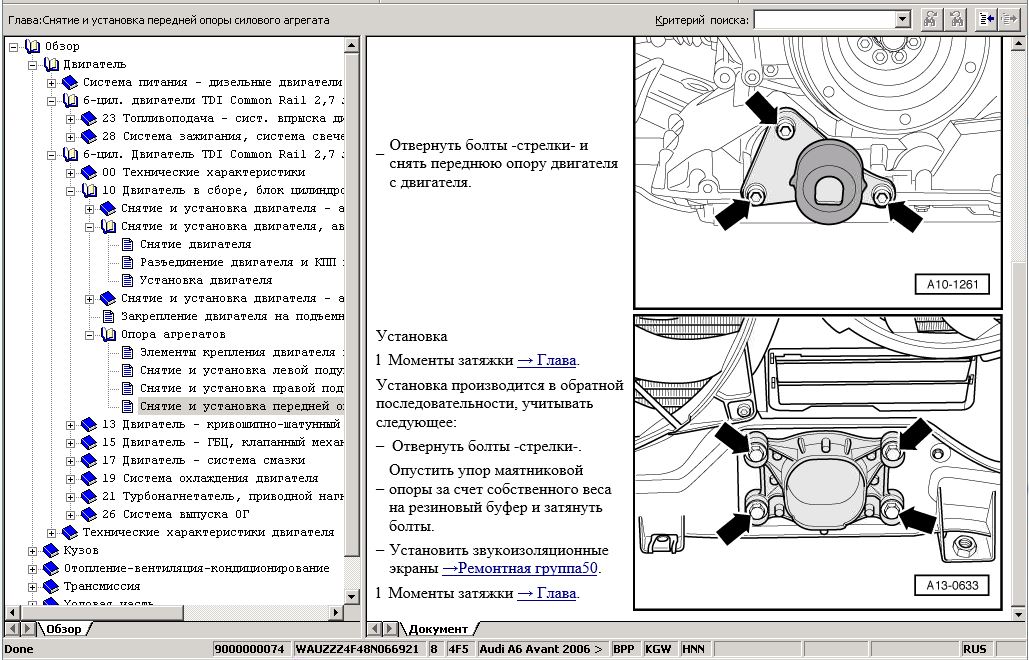Screen dimensions: 1029x660
Task: Click book icon of 28 Система зажигания
Action: coord(89,136)
